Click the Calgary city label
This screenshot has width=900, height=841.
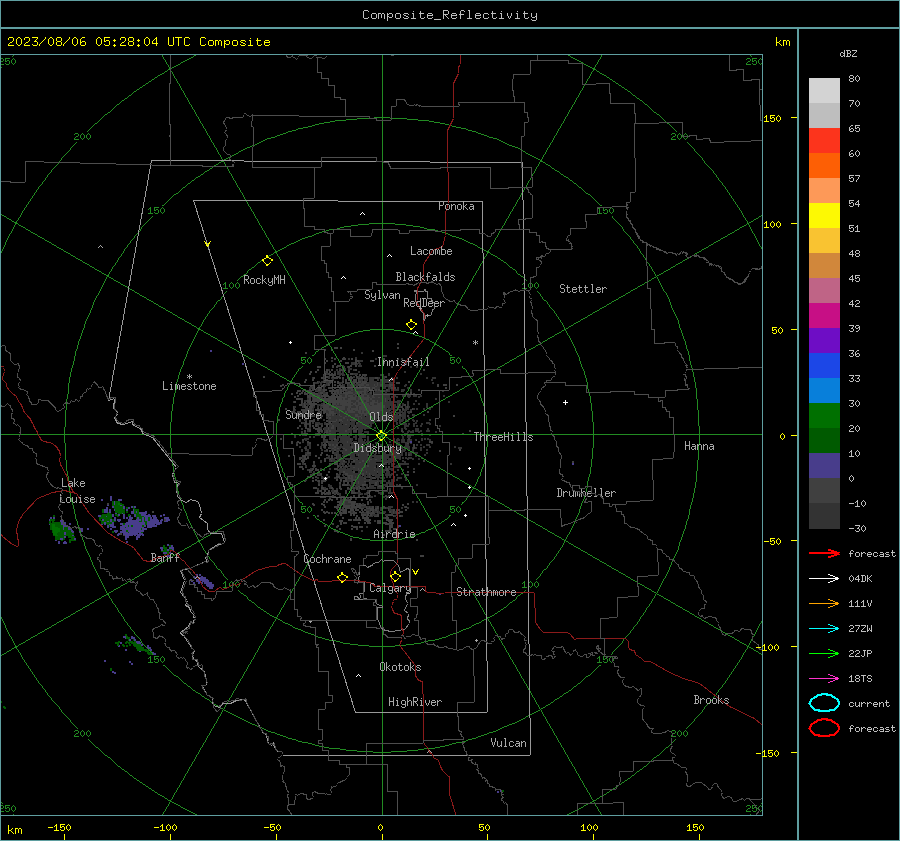click(390, 588)
